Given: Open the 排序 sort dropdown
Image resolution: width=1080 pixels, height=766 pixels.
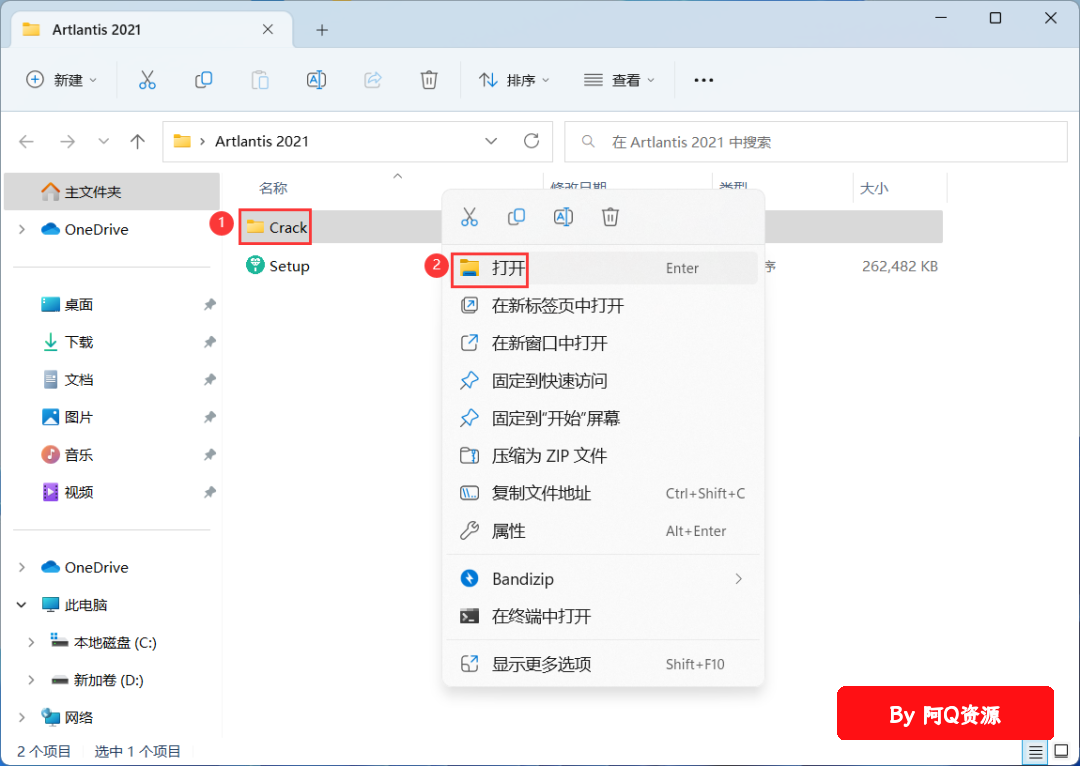Looking at the screenshot, I should 515,80.
